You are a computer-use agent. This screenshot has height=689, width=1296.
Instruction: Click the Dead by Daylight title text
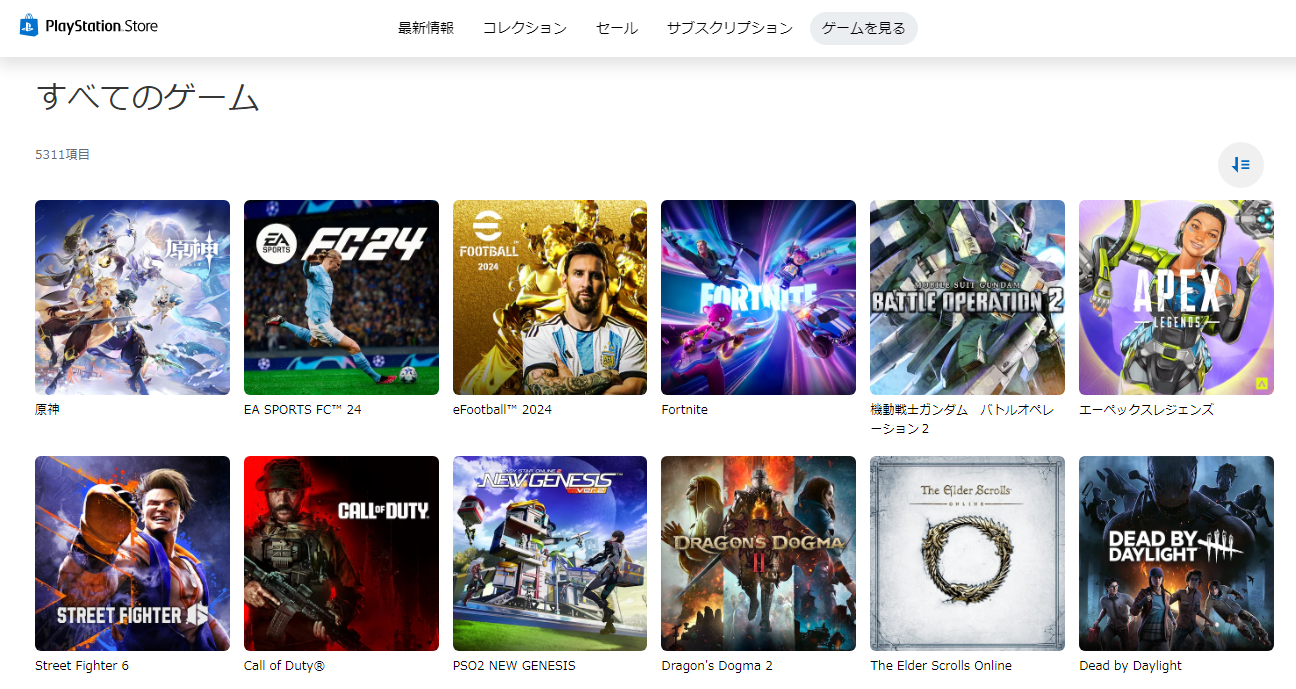click(1130, 666)
